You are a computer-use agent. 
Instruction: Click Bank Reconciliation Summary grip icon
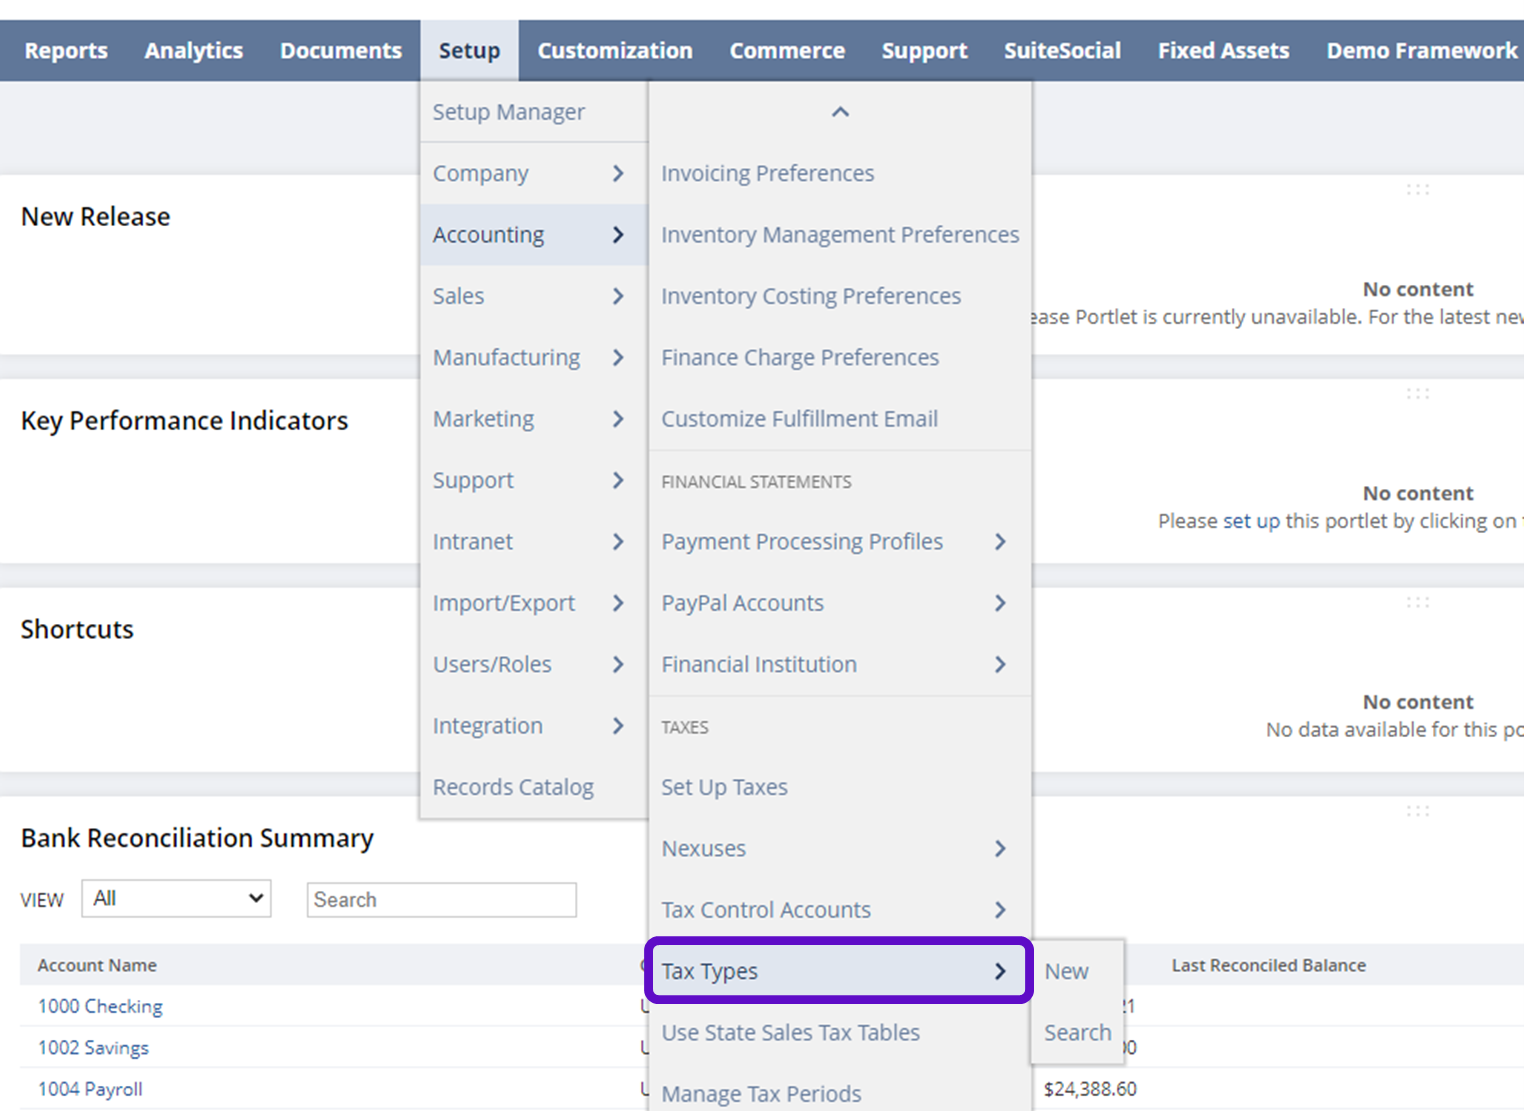coord(1417,811)
